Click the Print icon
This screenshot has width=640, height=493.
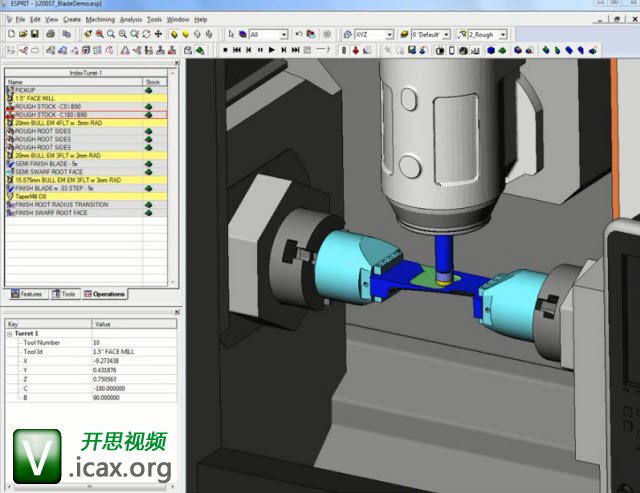pyautogui.click(x=50, y=34)
